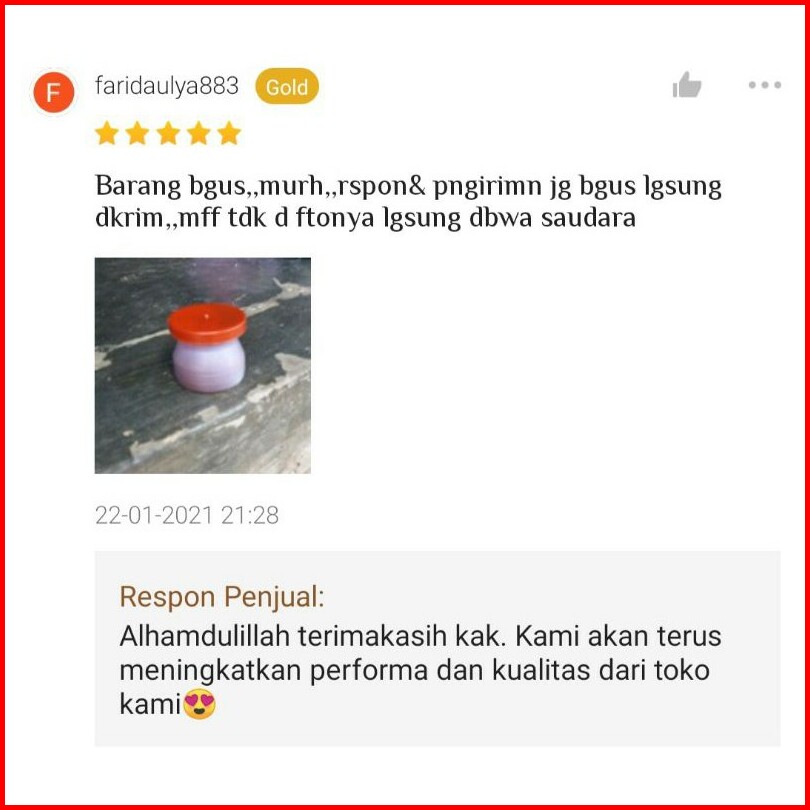Tap the heart-eyes emoji in seller reply
This screenshot has width=810, height=810.
tap(199, 704)
